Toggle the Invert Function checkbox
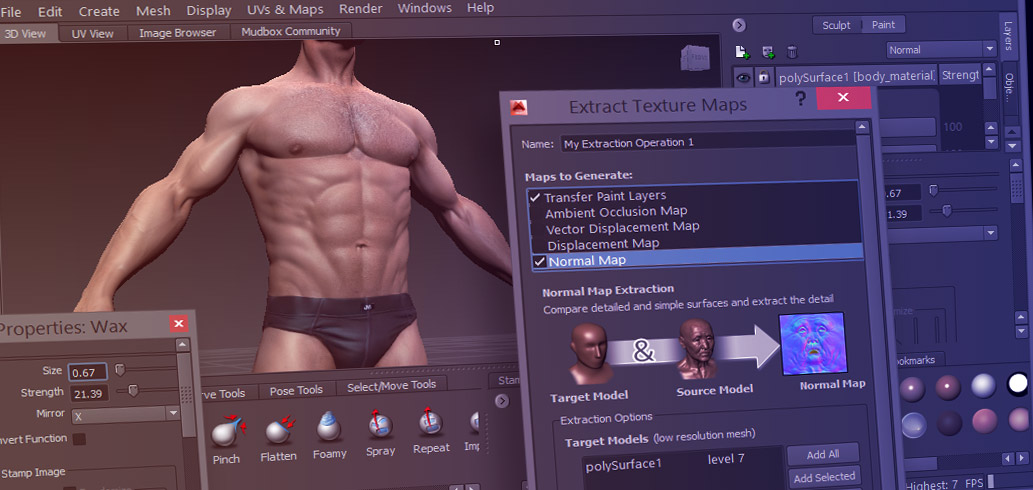The width and height of the screenshot is (1033, 490). point(79,439)
